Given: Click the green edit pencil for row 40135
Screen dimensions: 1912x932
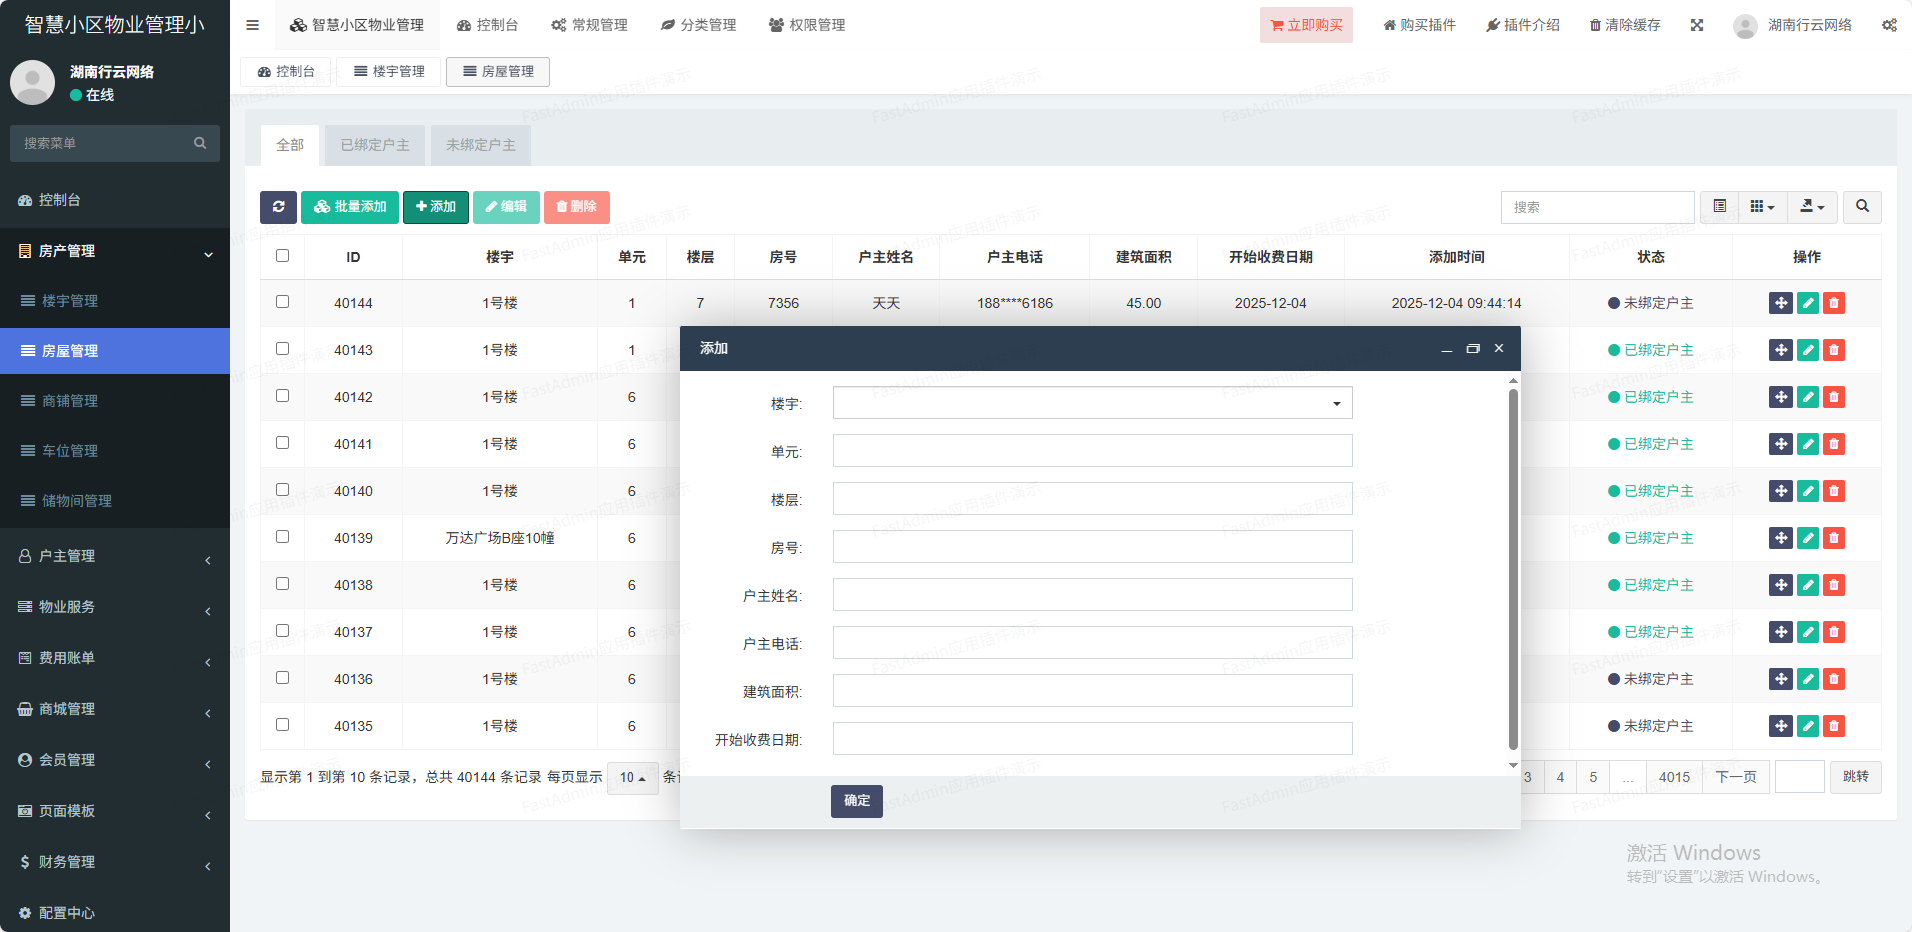Looking at the screenshot, I should [1807, 726].
